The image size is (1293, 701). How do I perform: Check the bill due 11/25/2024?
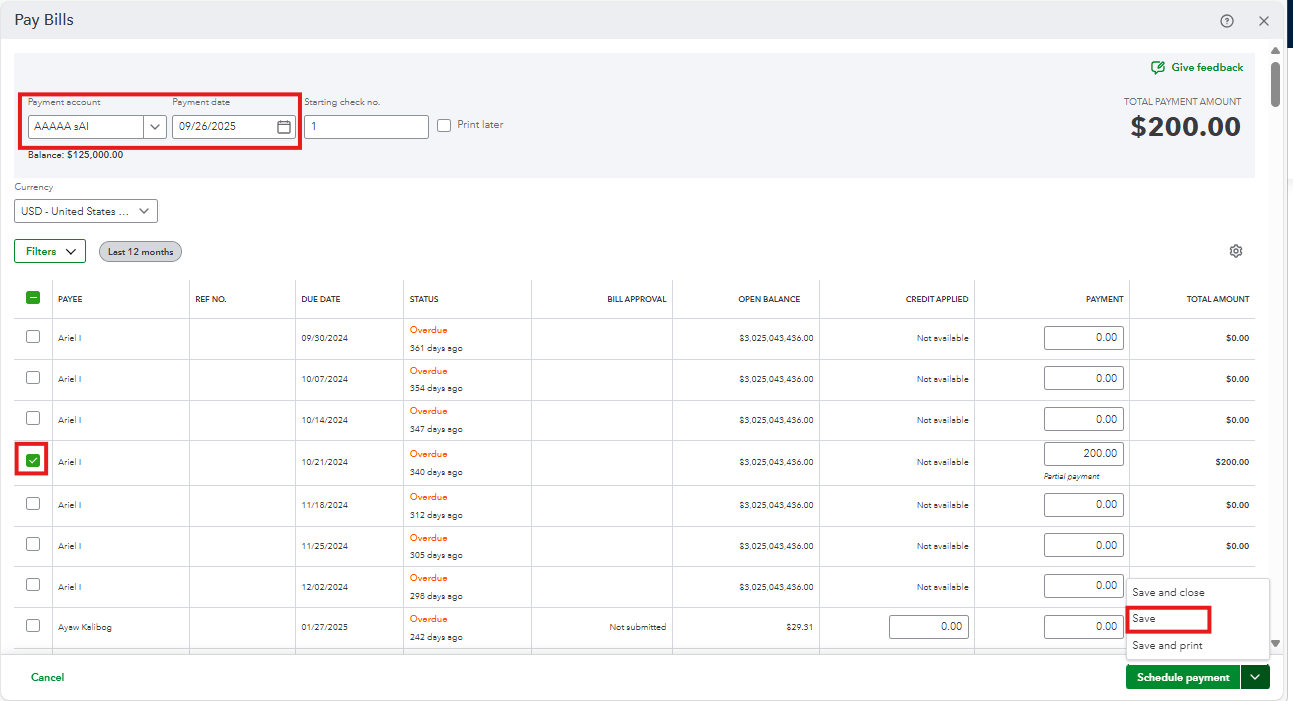(33, 545)
